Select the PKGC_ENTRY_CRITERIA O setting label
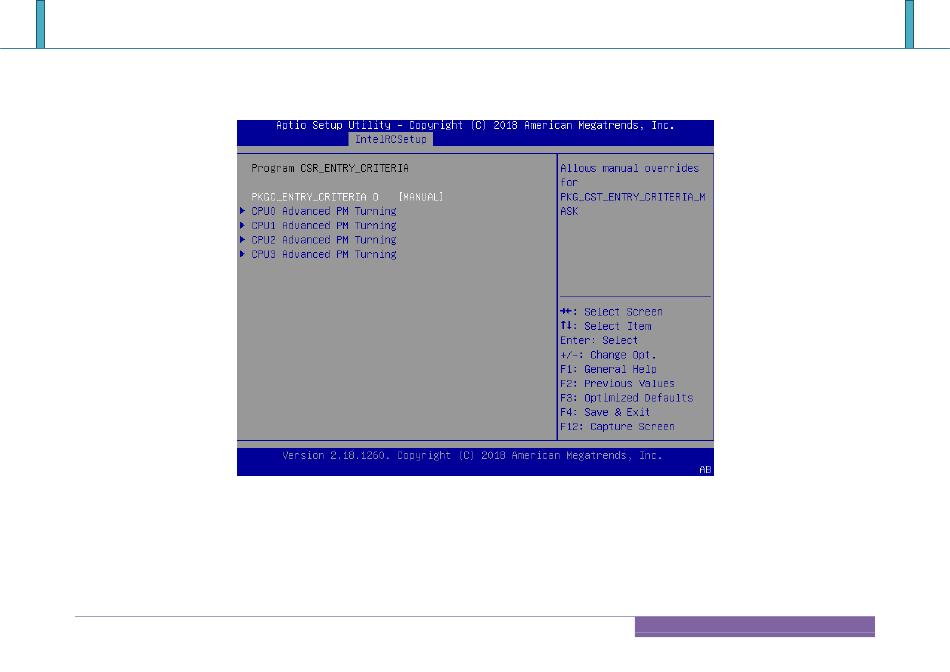 click(x=314, y=197)
